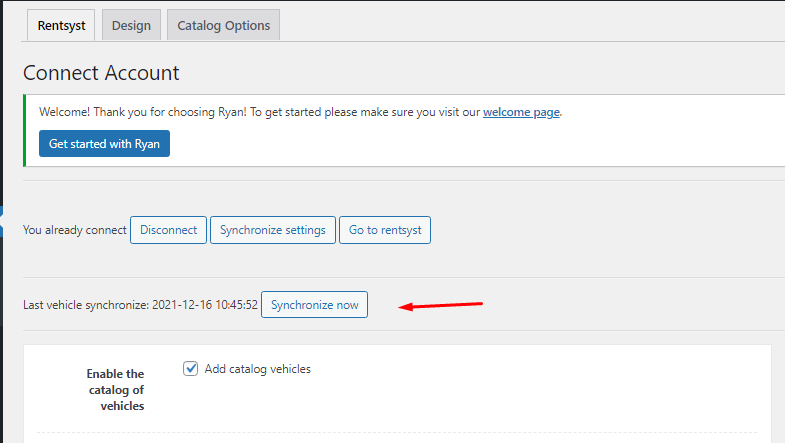Click the Synchronize settings button
Image resolution: width=785 pixels, height=443 pixels.
(x=272, y=230)
